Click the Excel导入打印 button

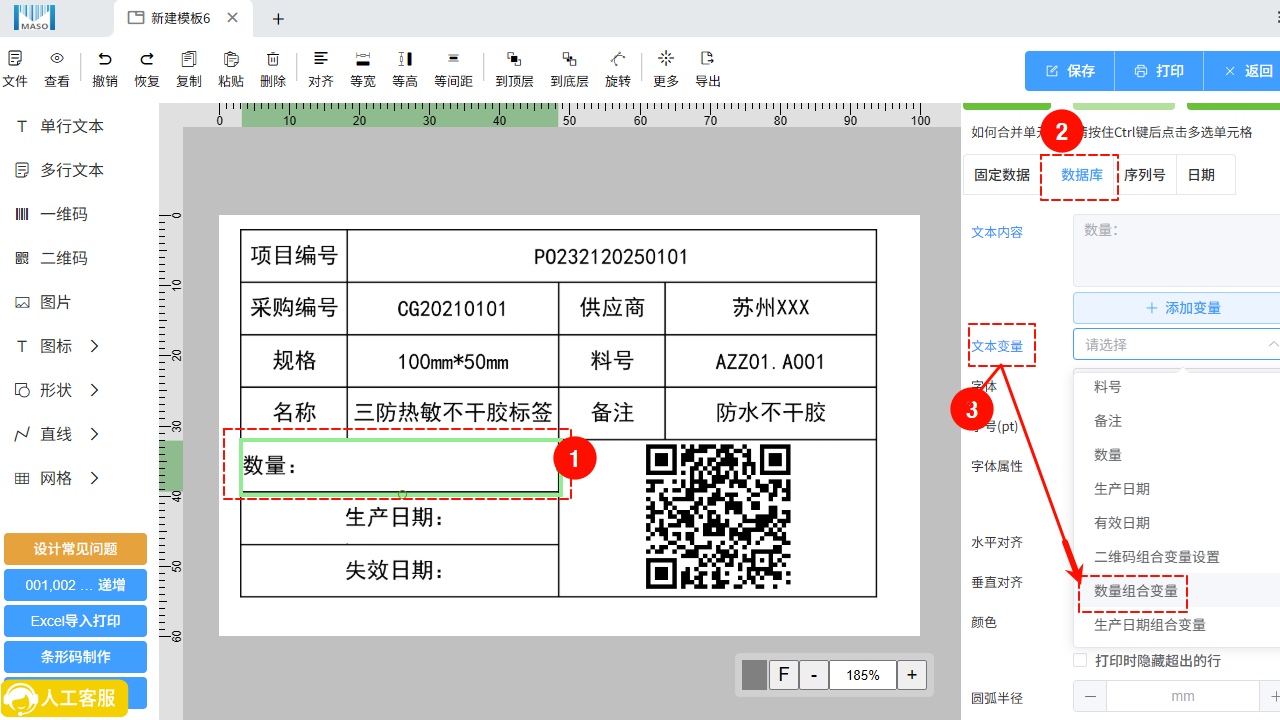tap(75, 621)
